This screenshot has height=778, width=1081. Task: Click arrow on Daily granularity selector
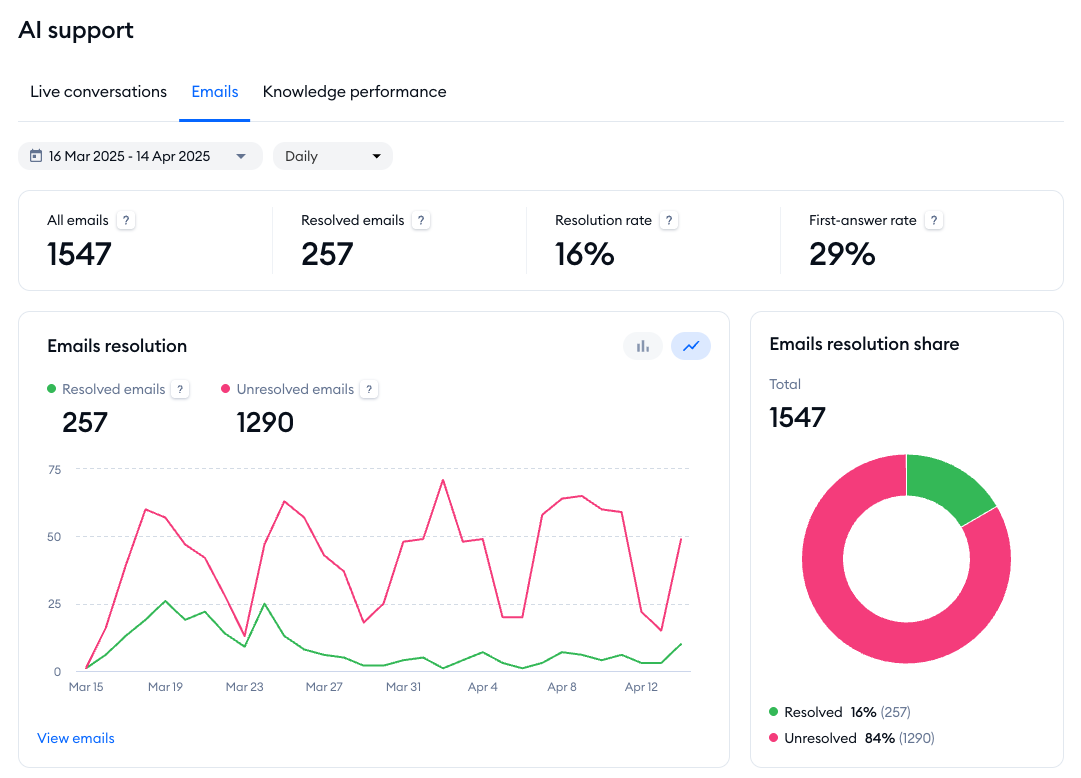pos(377,156)
